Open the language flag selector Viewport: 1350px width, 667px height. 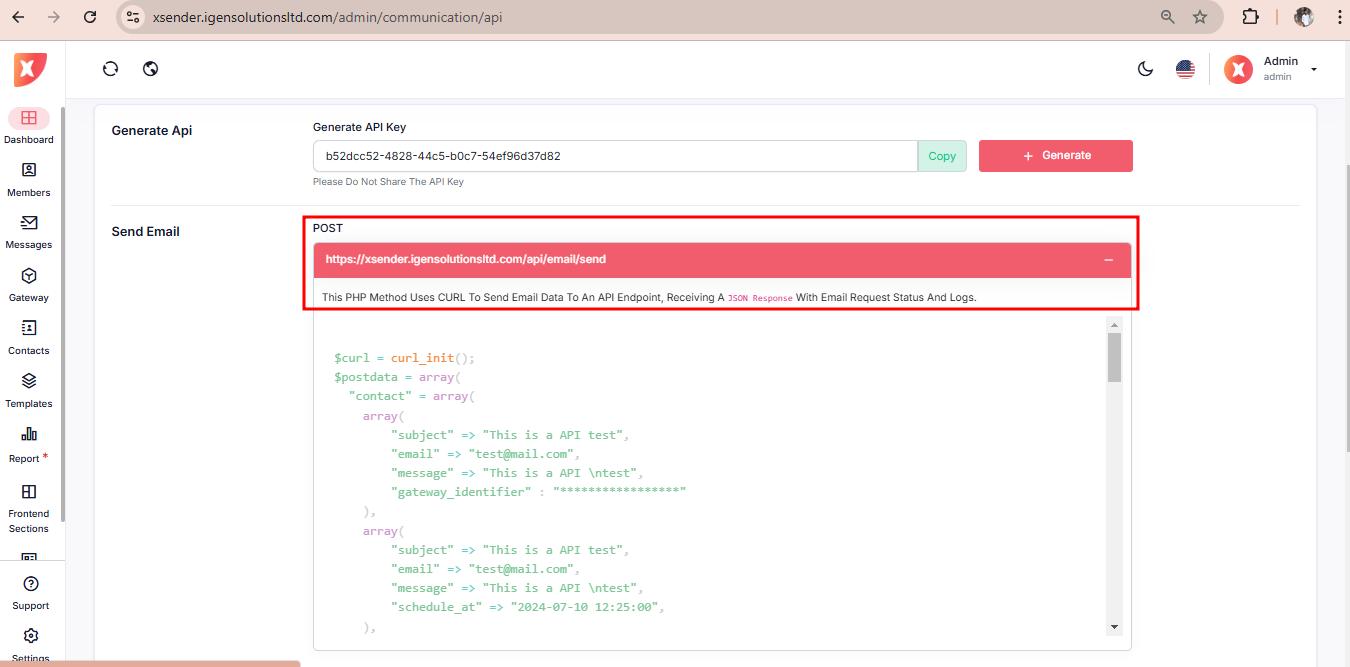click(x=1185, y=69)
